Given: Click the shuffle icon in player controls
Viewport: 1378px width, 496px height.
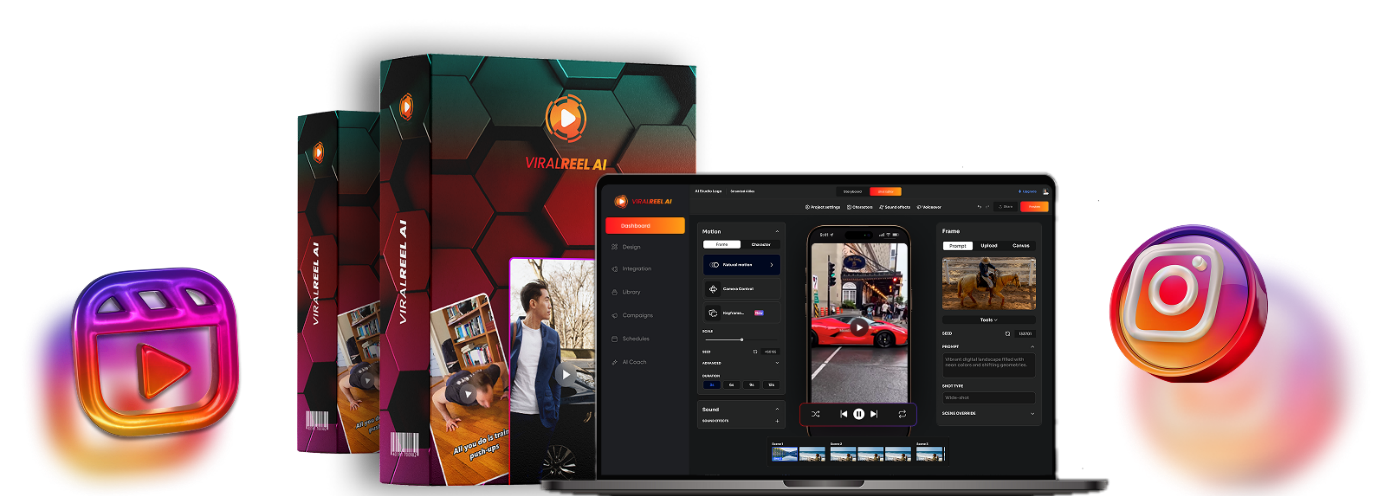Looking at the screenshot, I should click(815, 413).
